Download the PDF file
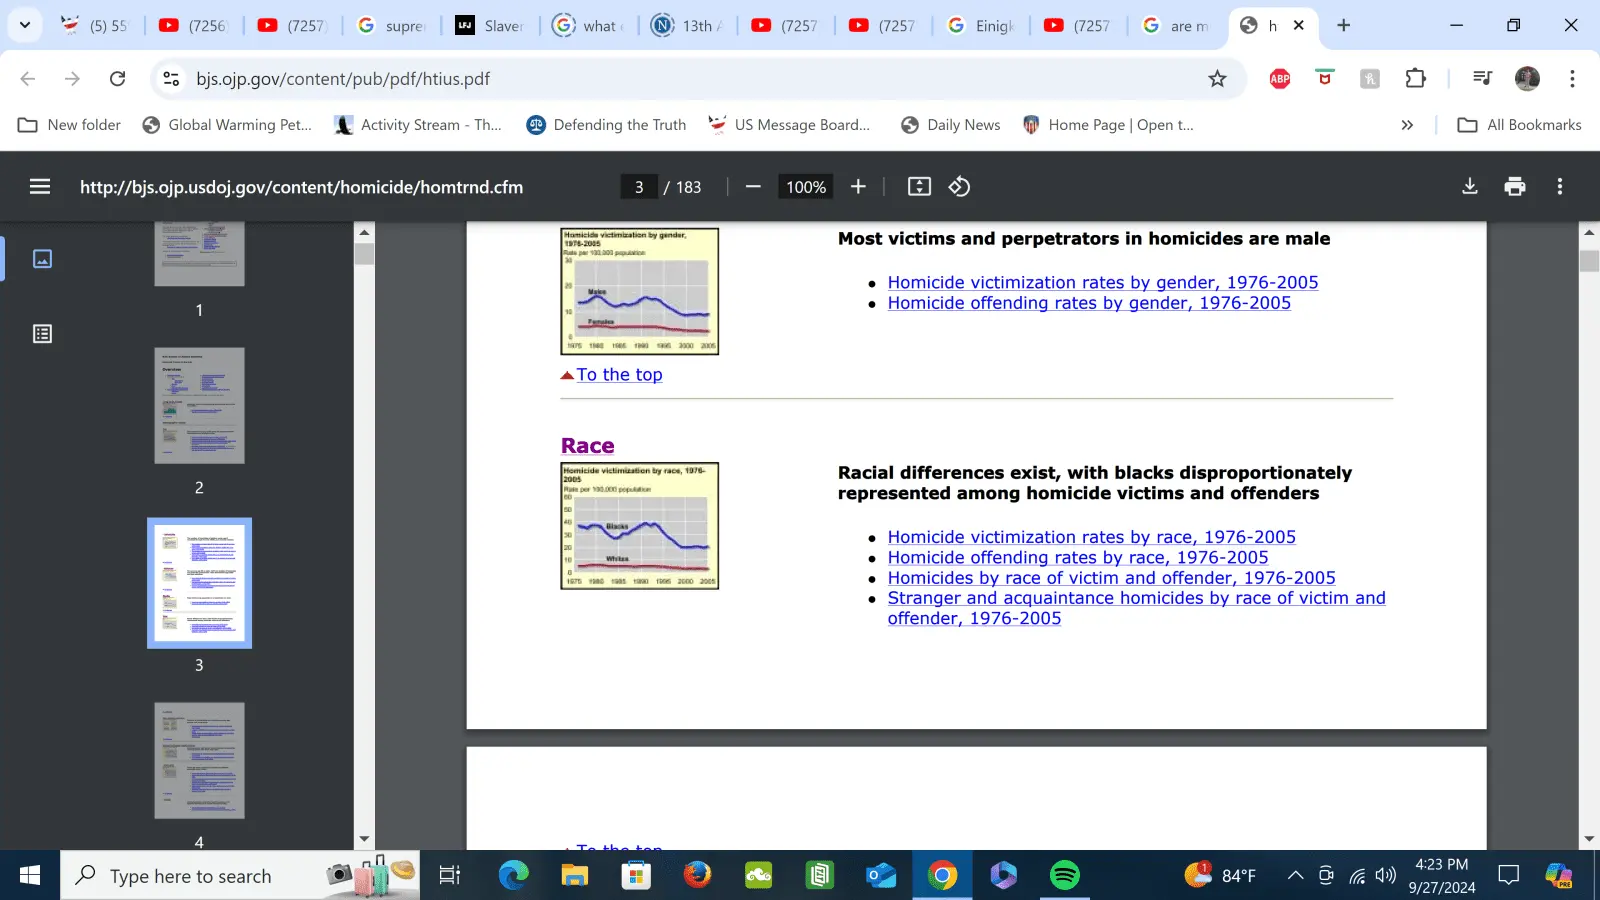The image size is (1600, 900). pos(1469,186)
